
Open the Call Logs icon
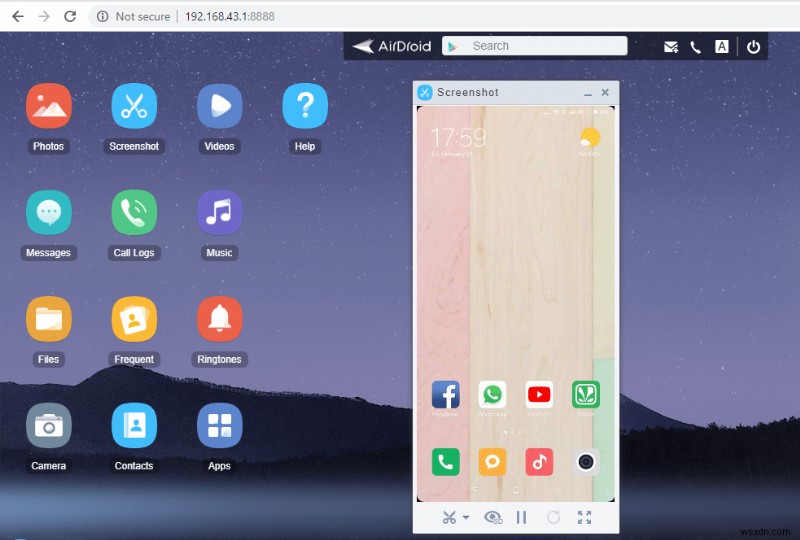pos(134,212)
